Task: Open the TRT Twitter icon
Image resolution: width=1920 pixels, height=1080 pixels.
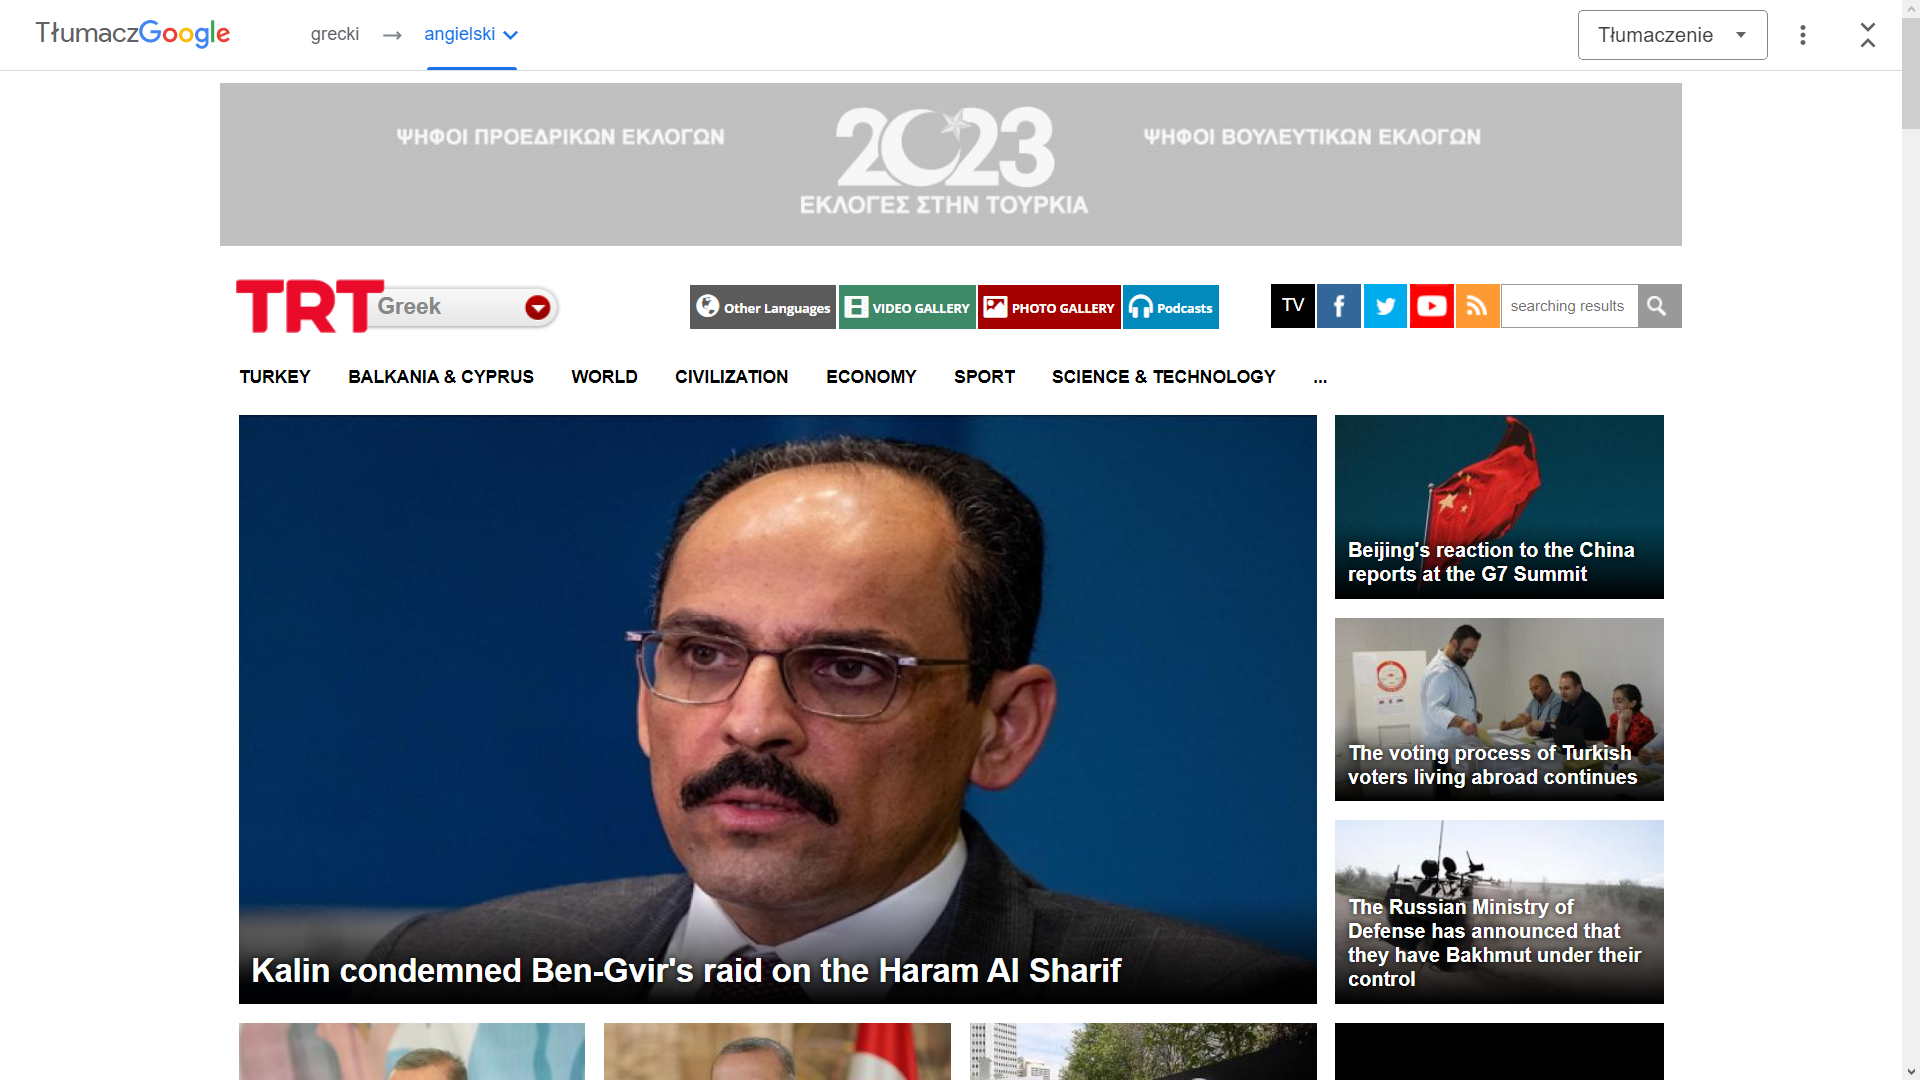Action: (x=1385, y=306)
